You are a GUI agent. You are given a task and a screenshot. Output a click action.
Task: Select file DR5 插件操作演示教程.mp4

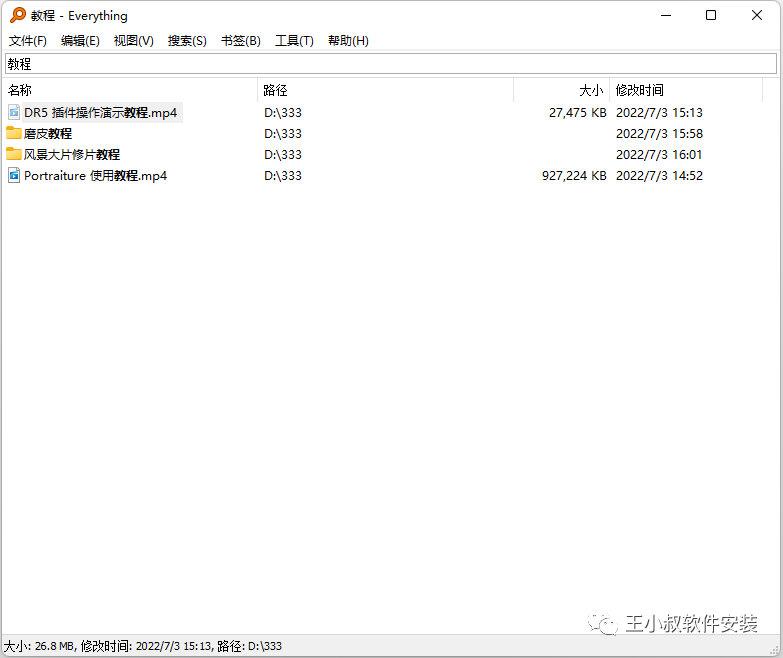pyautogui.click(x=100, y=113)
